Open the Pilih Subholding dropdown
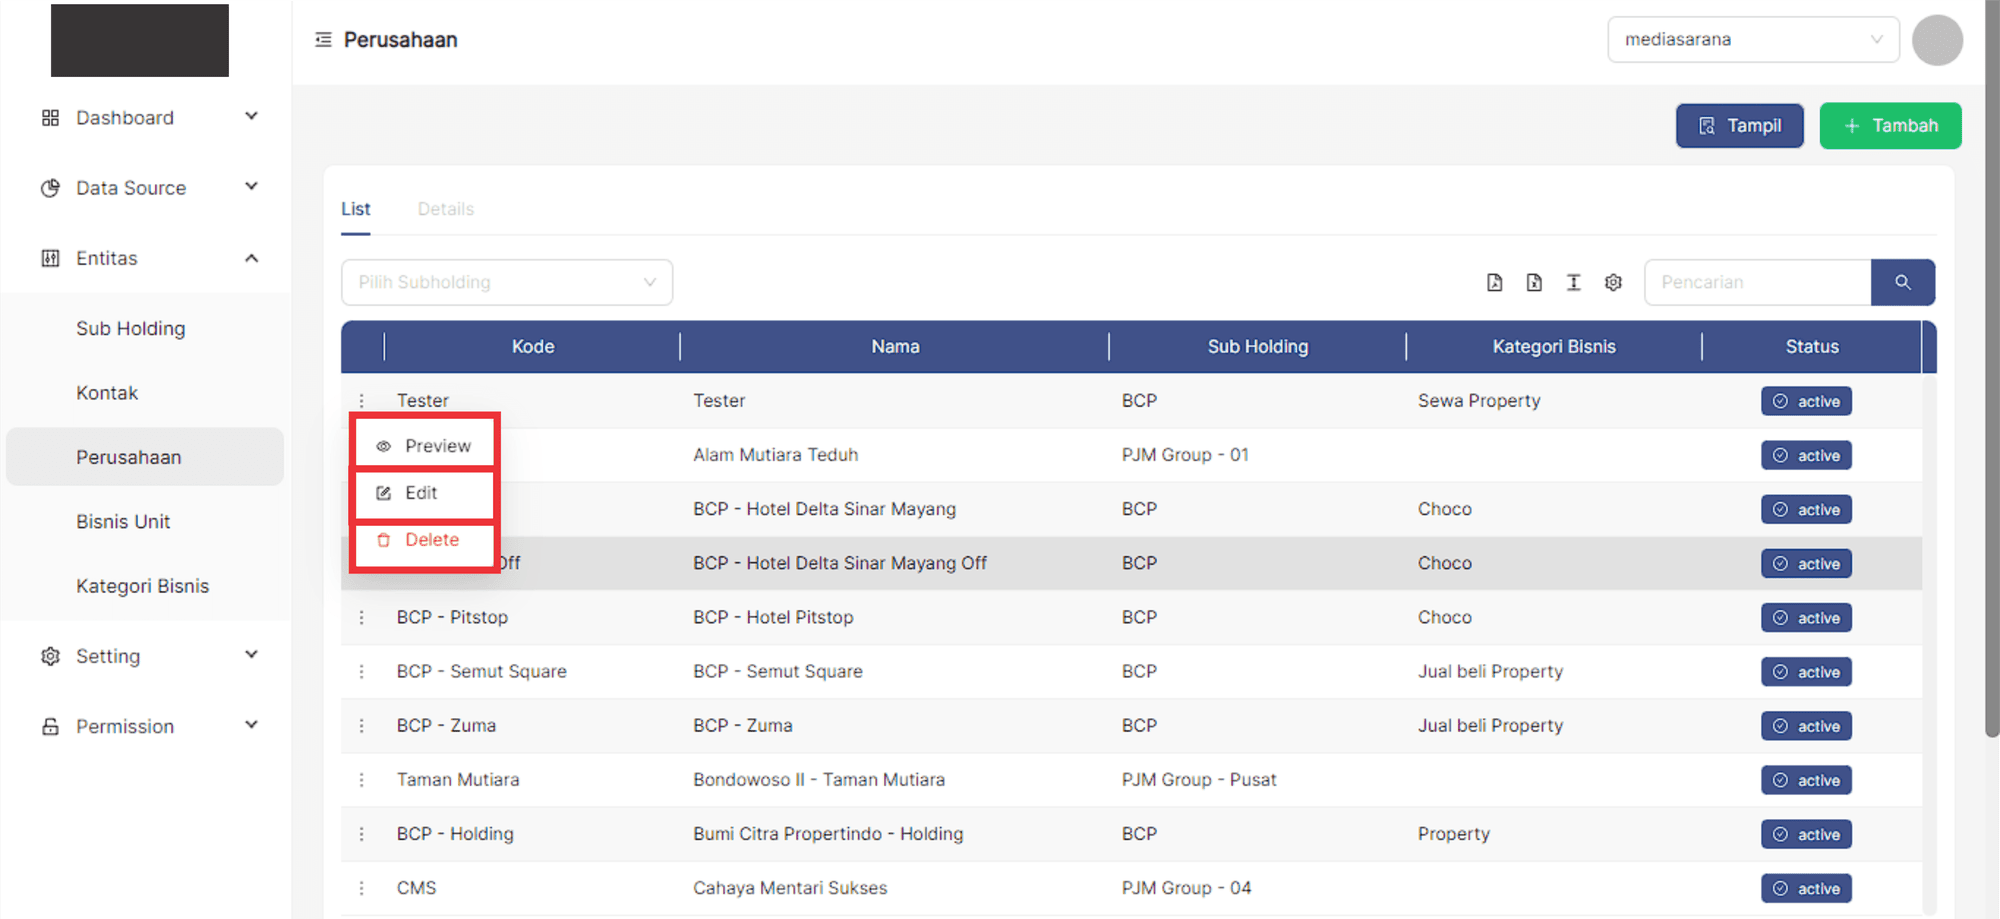The width and height of the screenshot is (2000, 919). click(506, 282)
